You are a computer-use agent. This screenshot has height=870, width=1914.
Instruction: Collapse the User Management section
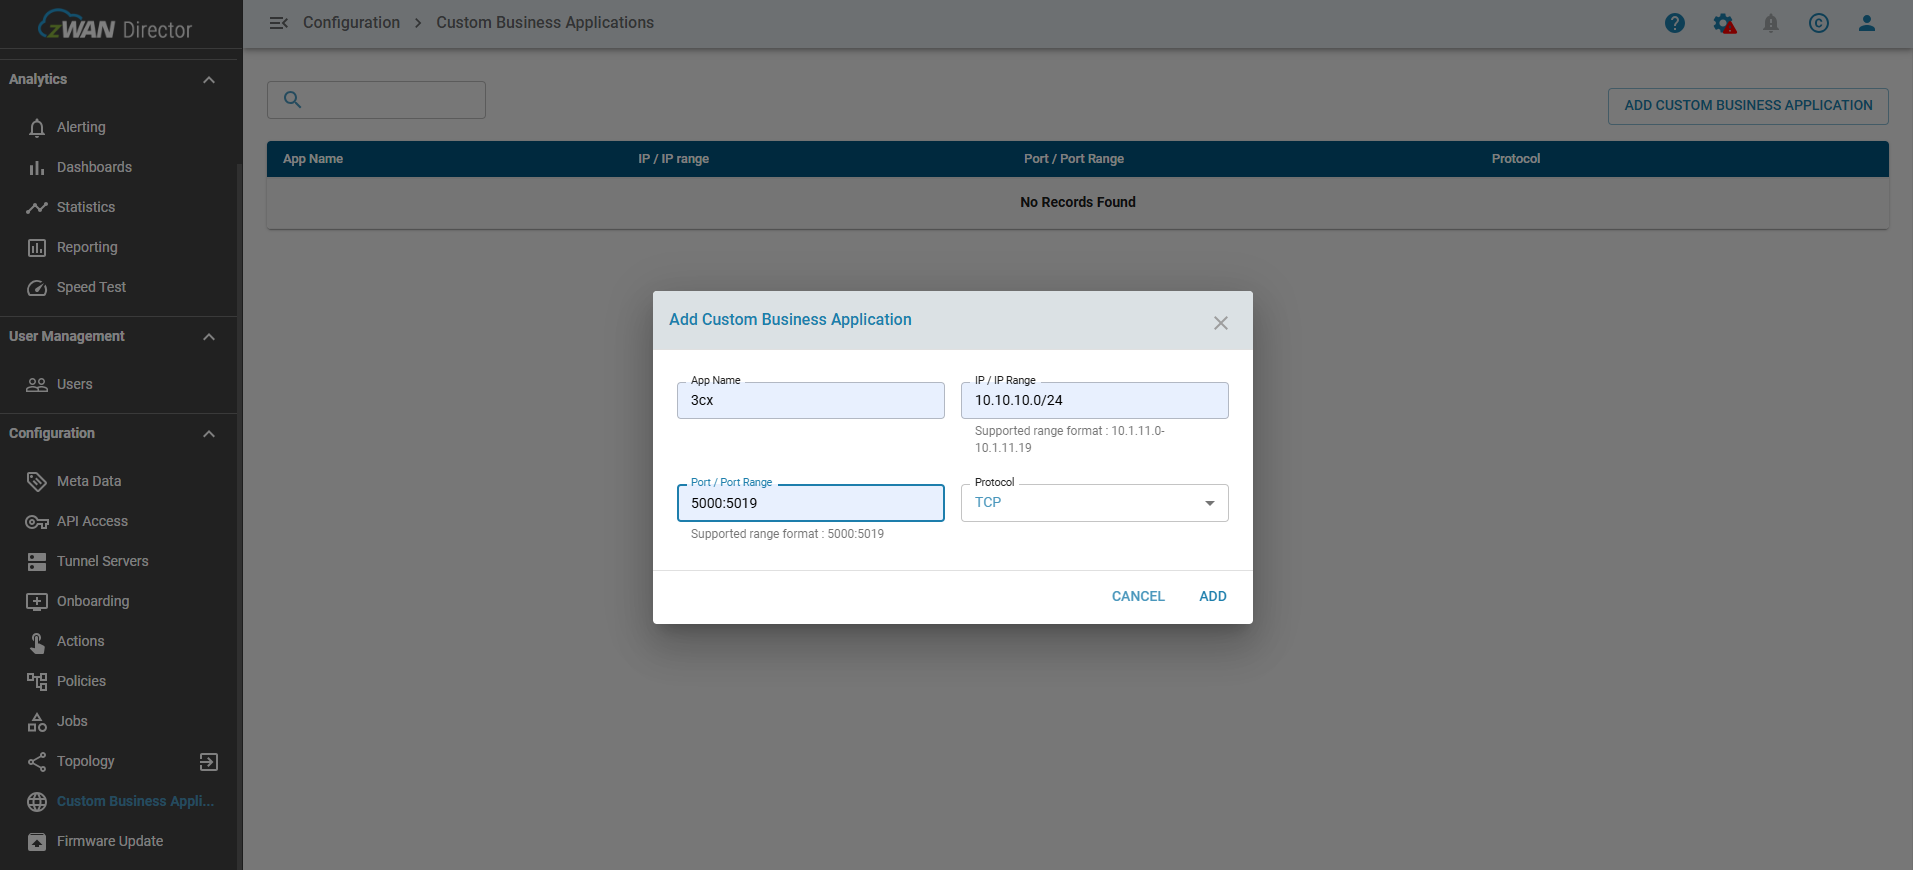pos(209,337)
